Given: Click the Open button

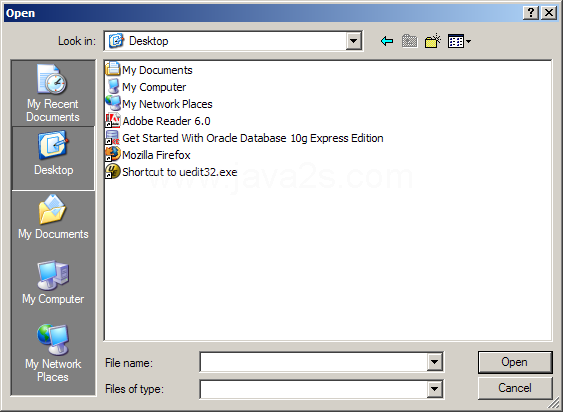Looking at the screenshot, I should pos(515,362).
